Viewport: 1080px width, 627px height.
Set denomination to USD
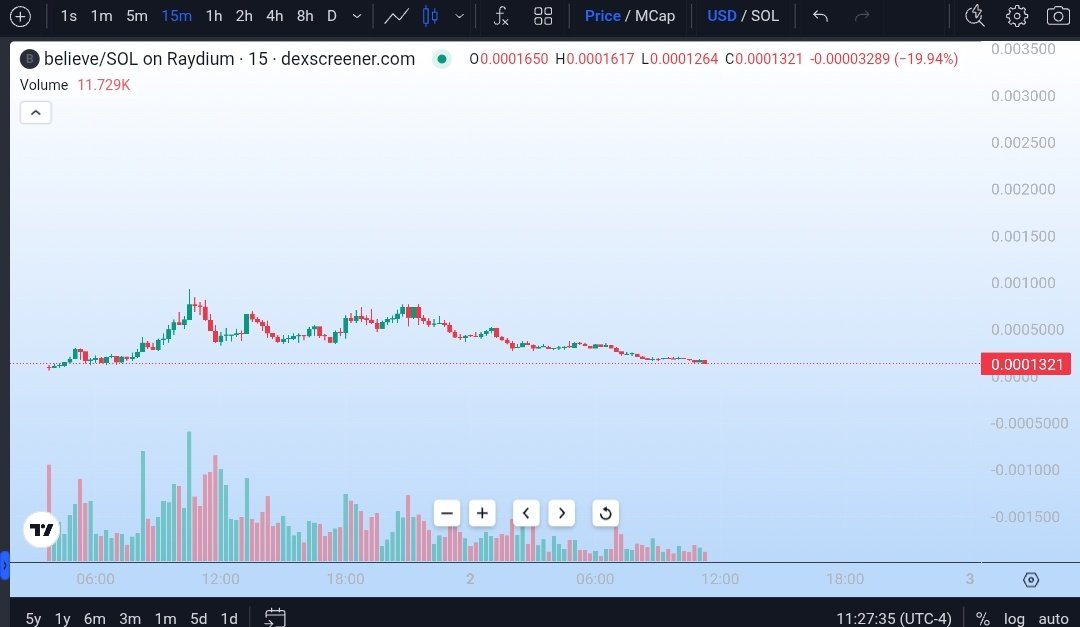tap(722, 16)
